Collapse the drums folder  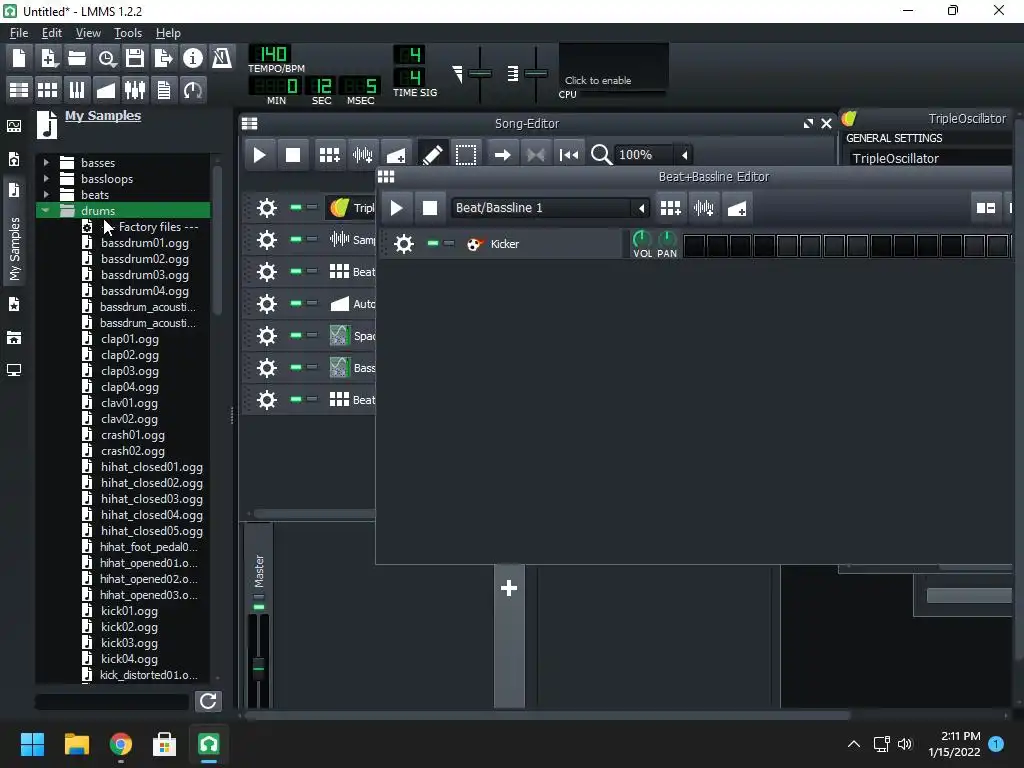click(46, 210)
